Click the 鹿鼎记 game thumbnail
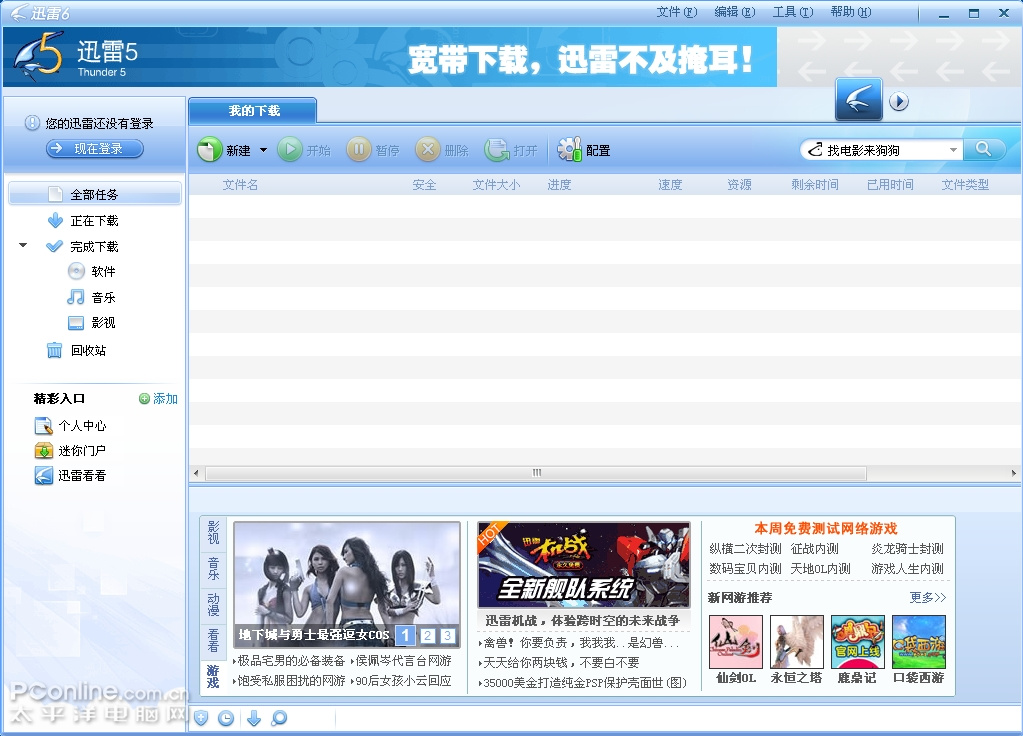This screenshot has height=736, width=1023. pos(858,642)
